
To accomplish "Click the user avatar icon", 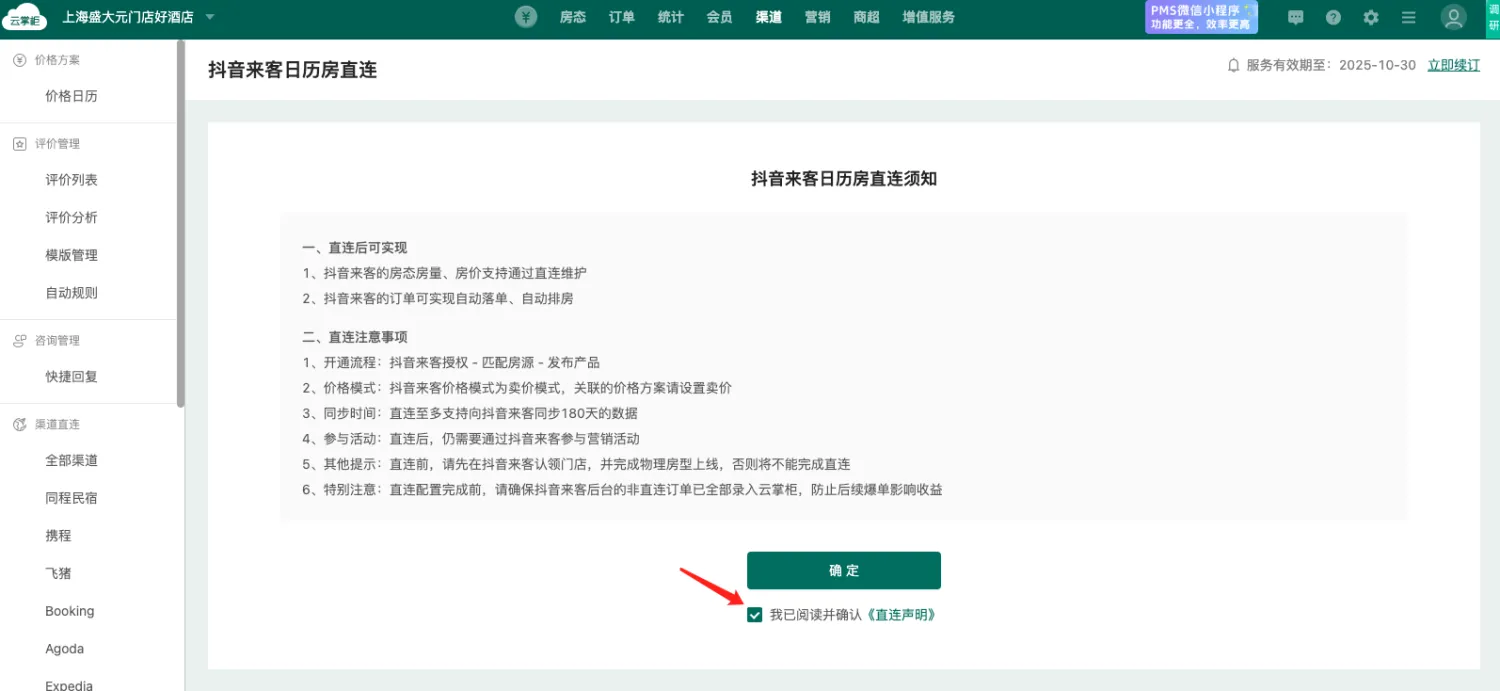I will point(1453,17).
